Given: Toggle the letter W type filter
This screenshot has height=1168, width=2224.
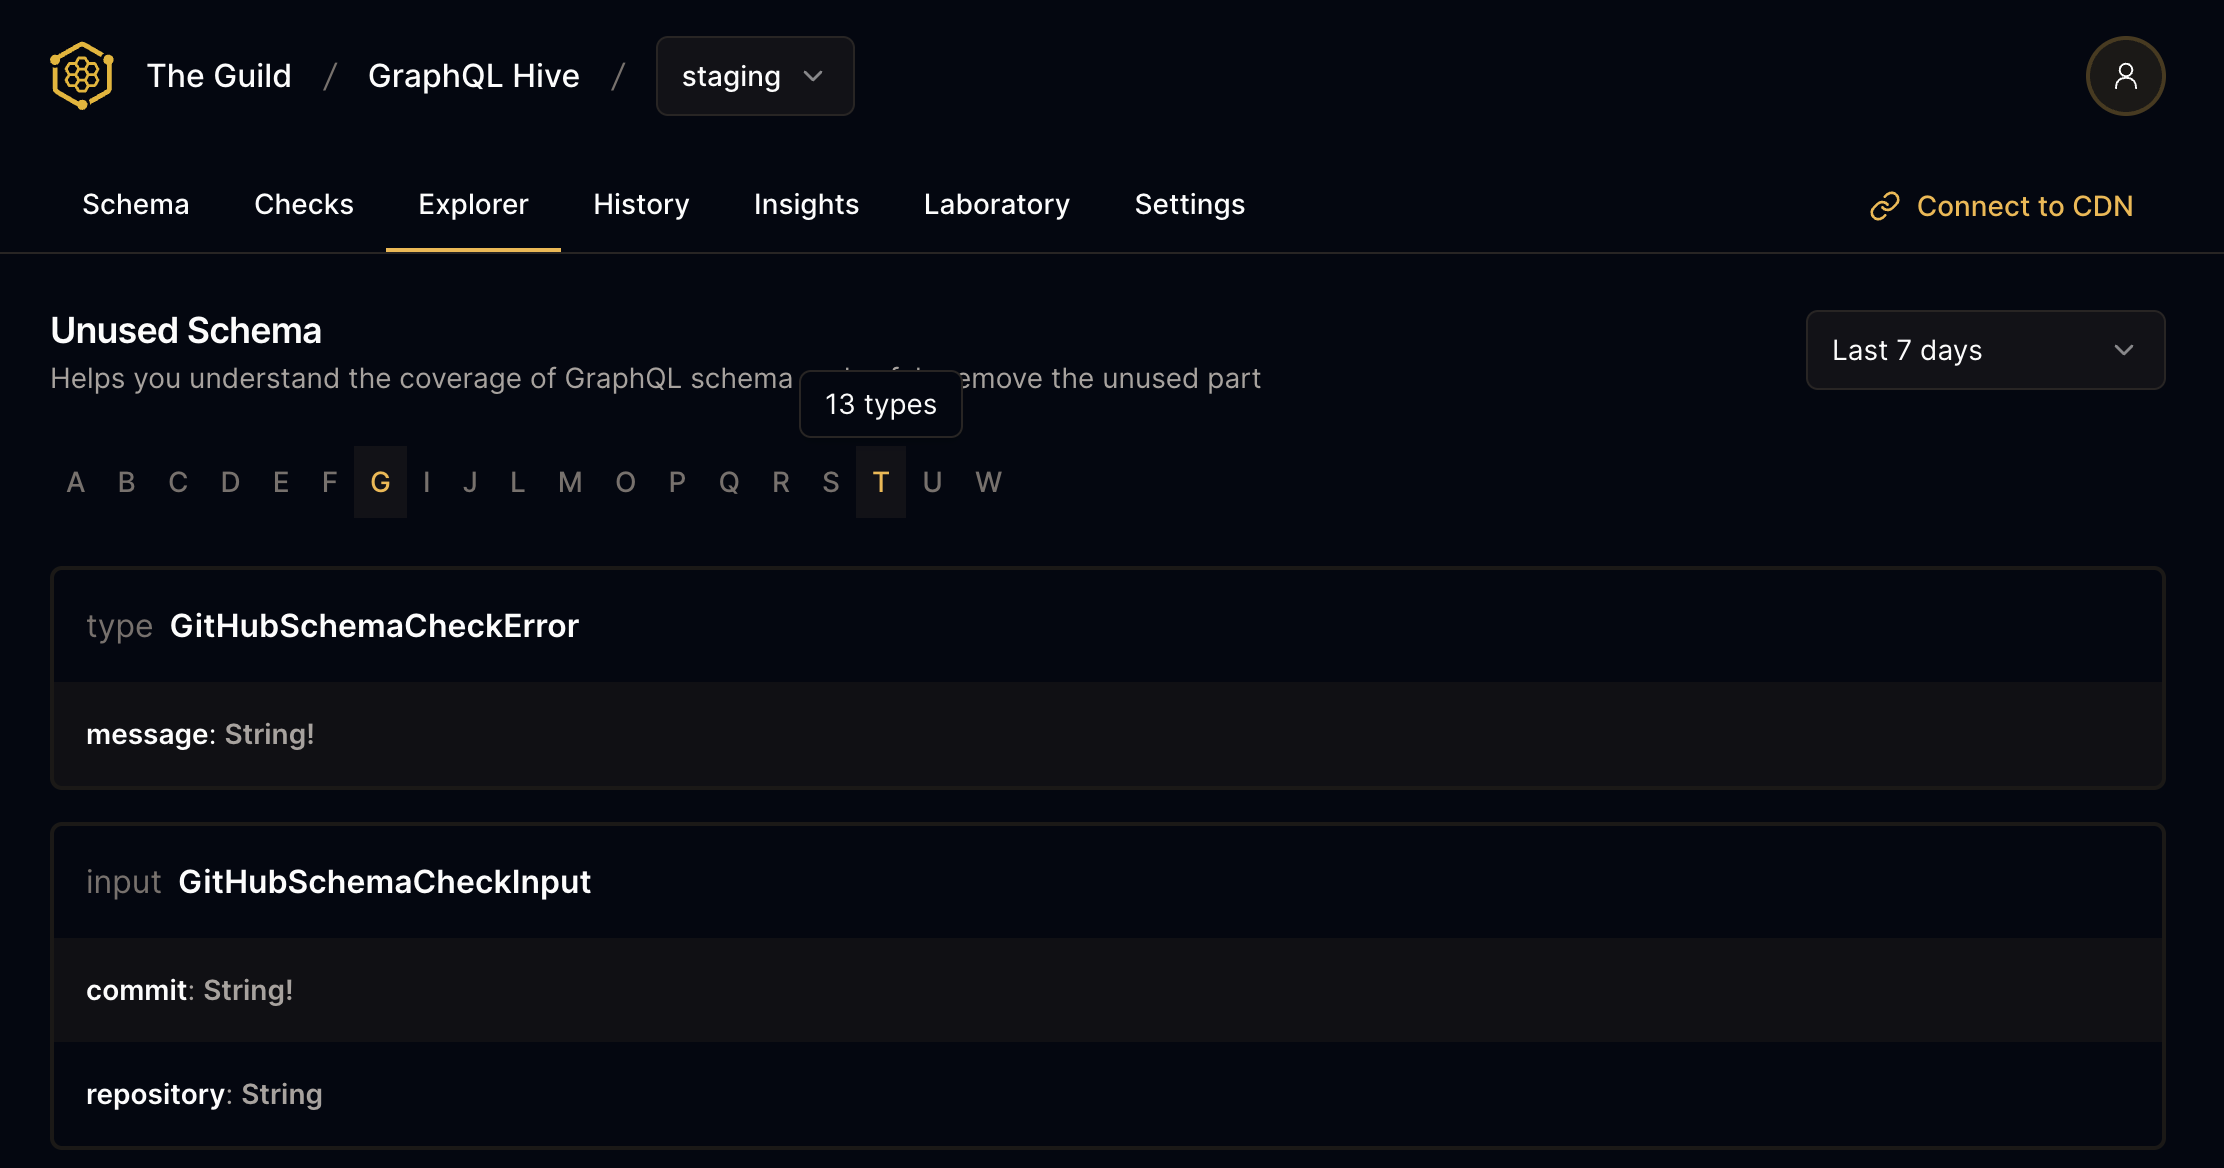Looking at the screenshot, I should [x=988, y=482].
